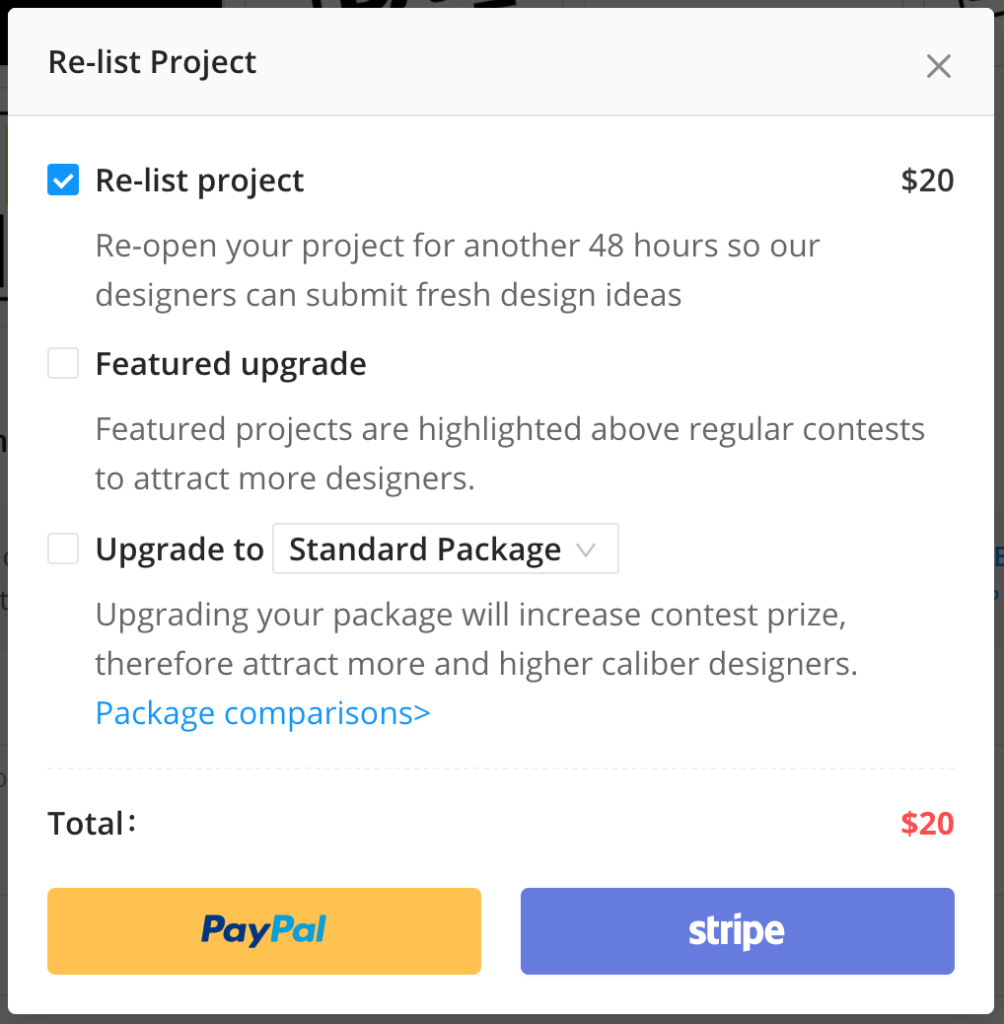Pay using the yellow PayPal button
The width and height of the screenshot is (1004, 1024).
[x=264, y=931]
